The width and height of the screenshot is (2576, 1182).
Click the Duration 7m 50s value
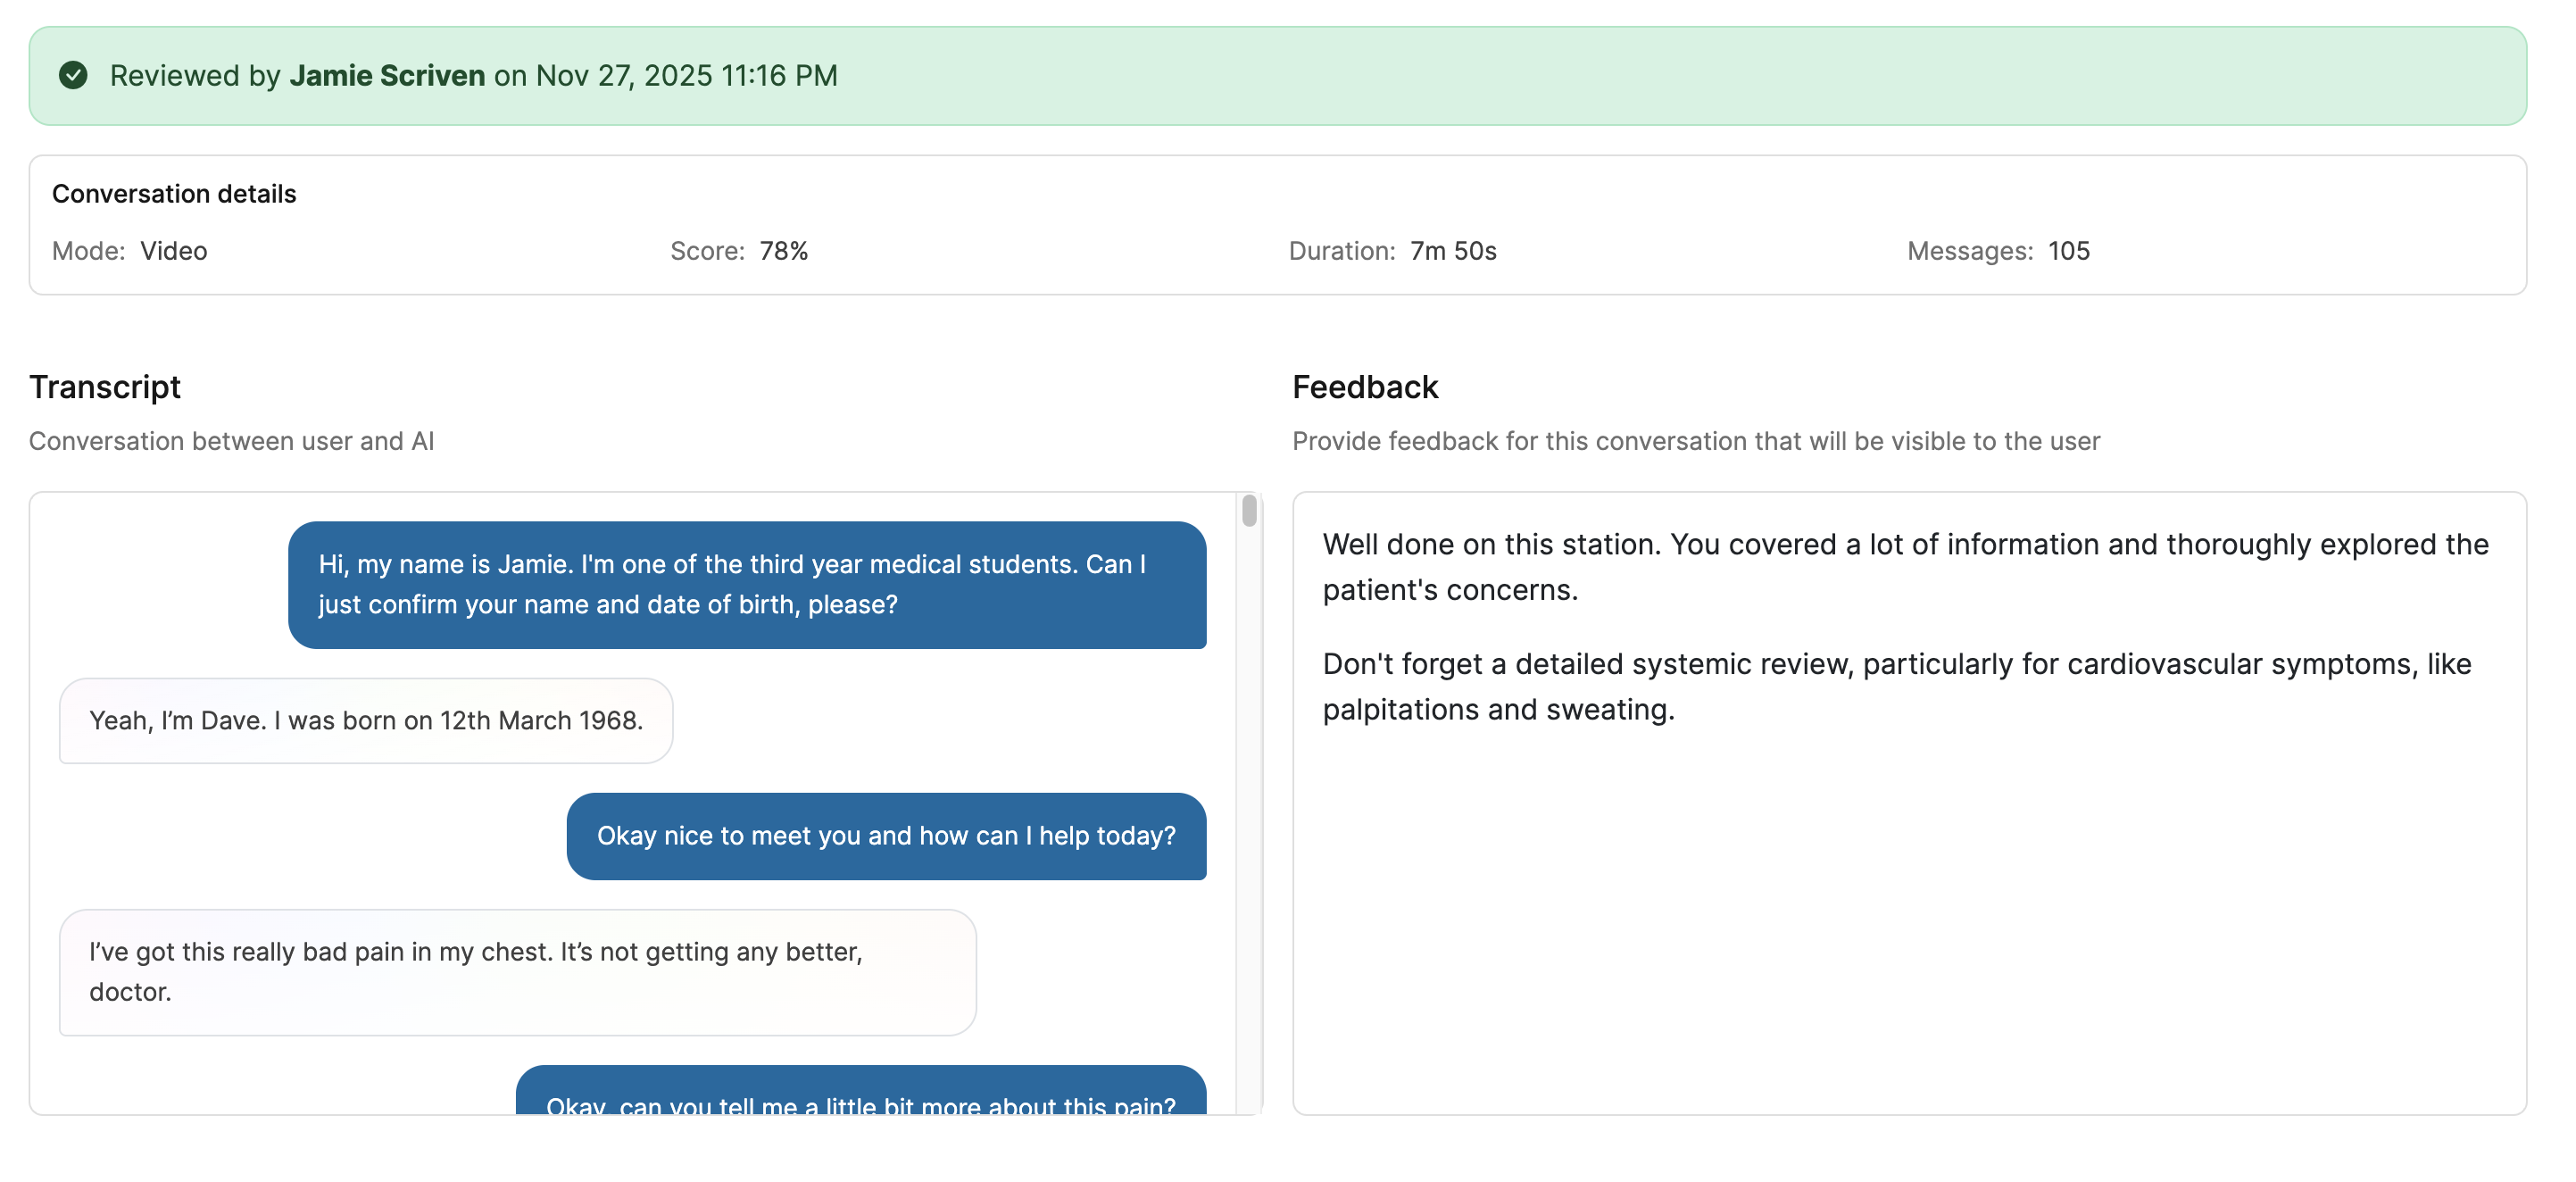click(x=1452, y=250)
